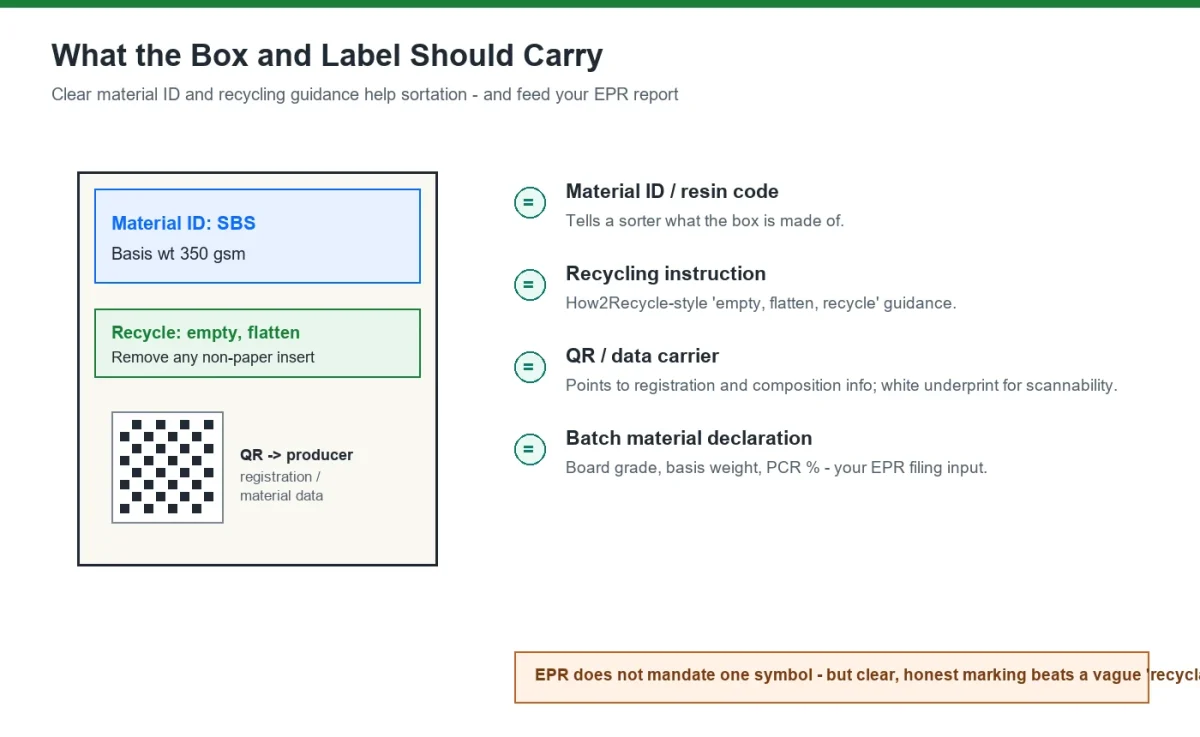This screenshot has width=1200, height=737.
Task: Click the icon beside QR / data carrier
Action: (x=529, y=367)
